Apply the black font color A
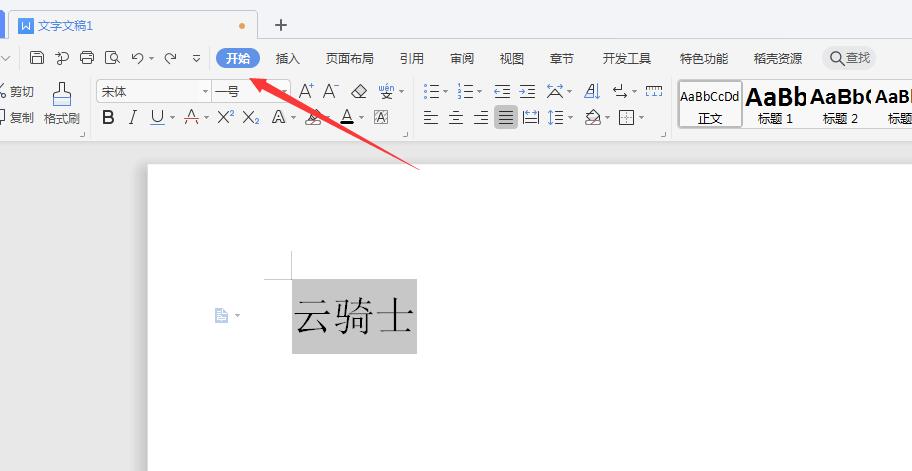The height and width of the screenshot is (471, 912). pyautogui.click(x=347, y=117)
